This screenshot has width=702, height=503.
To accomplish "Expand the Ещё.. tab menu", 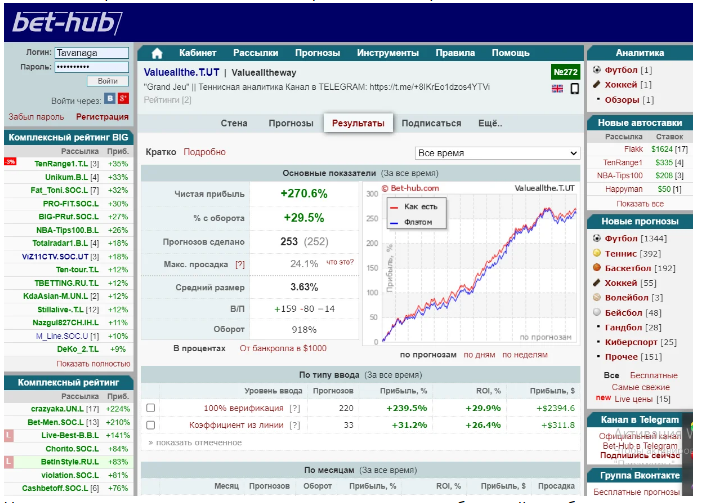I will 489,123.
